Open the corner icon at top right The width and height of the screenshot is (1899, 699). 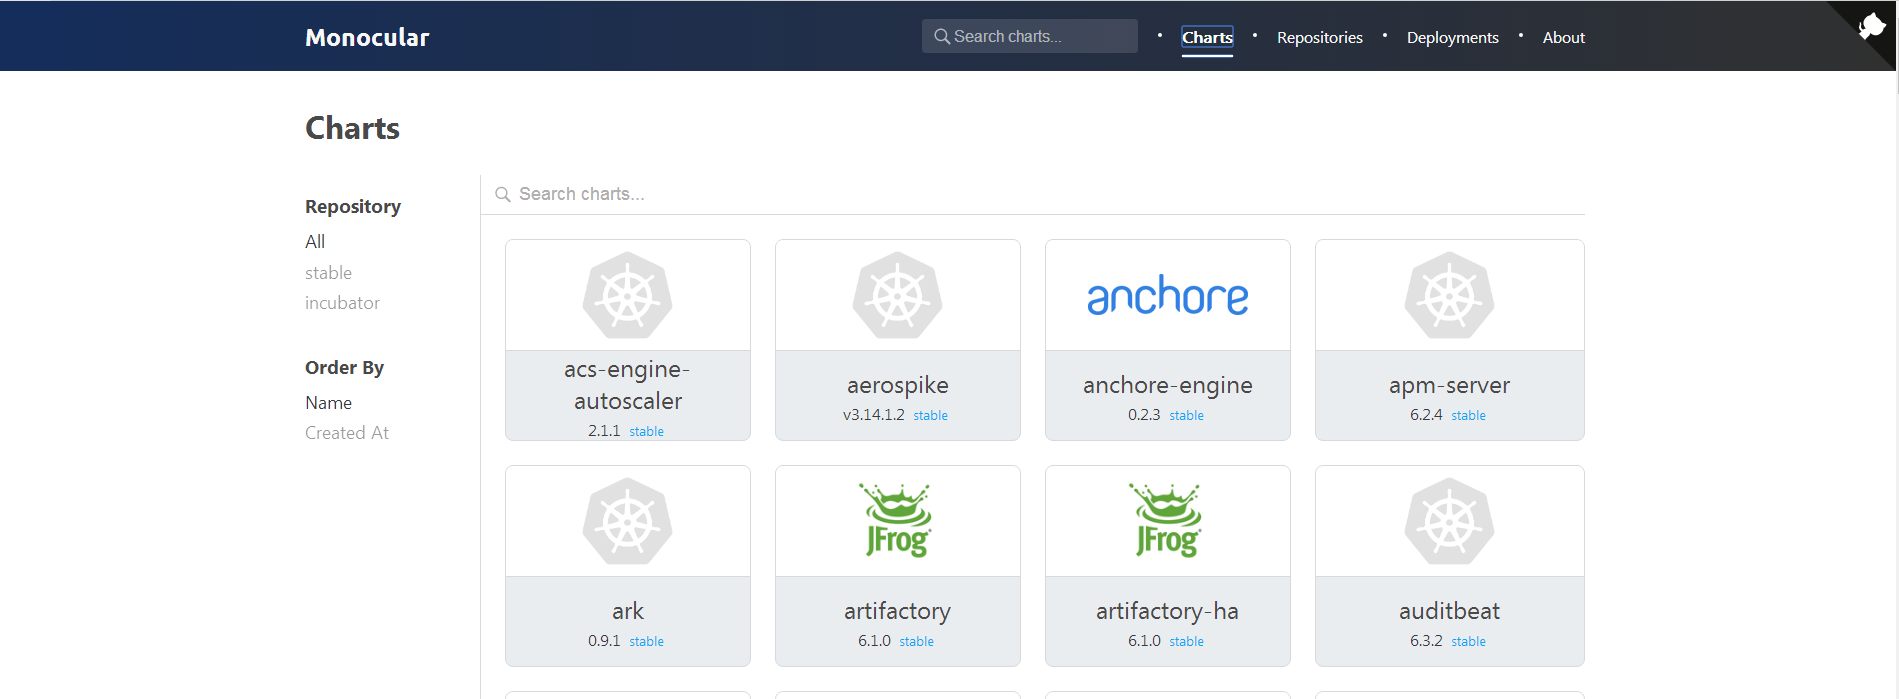(1871, 27)
